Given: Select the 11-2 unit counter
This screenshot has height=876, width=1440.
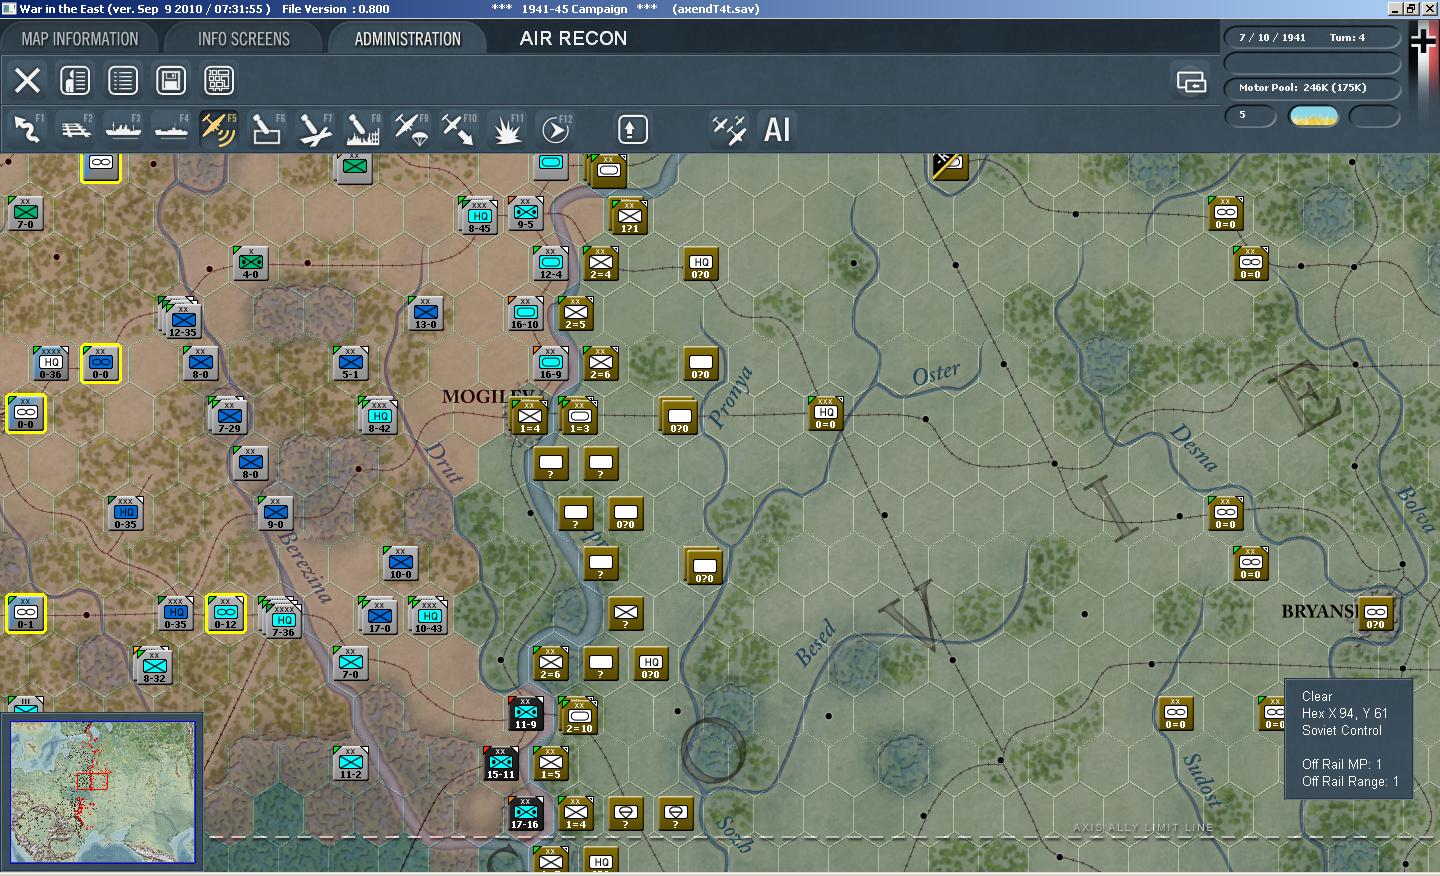Looking at the screenshot, I should coord(351,764).
